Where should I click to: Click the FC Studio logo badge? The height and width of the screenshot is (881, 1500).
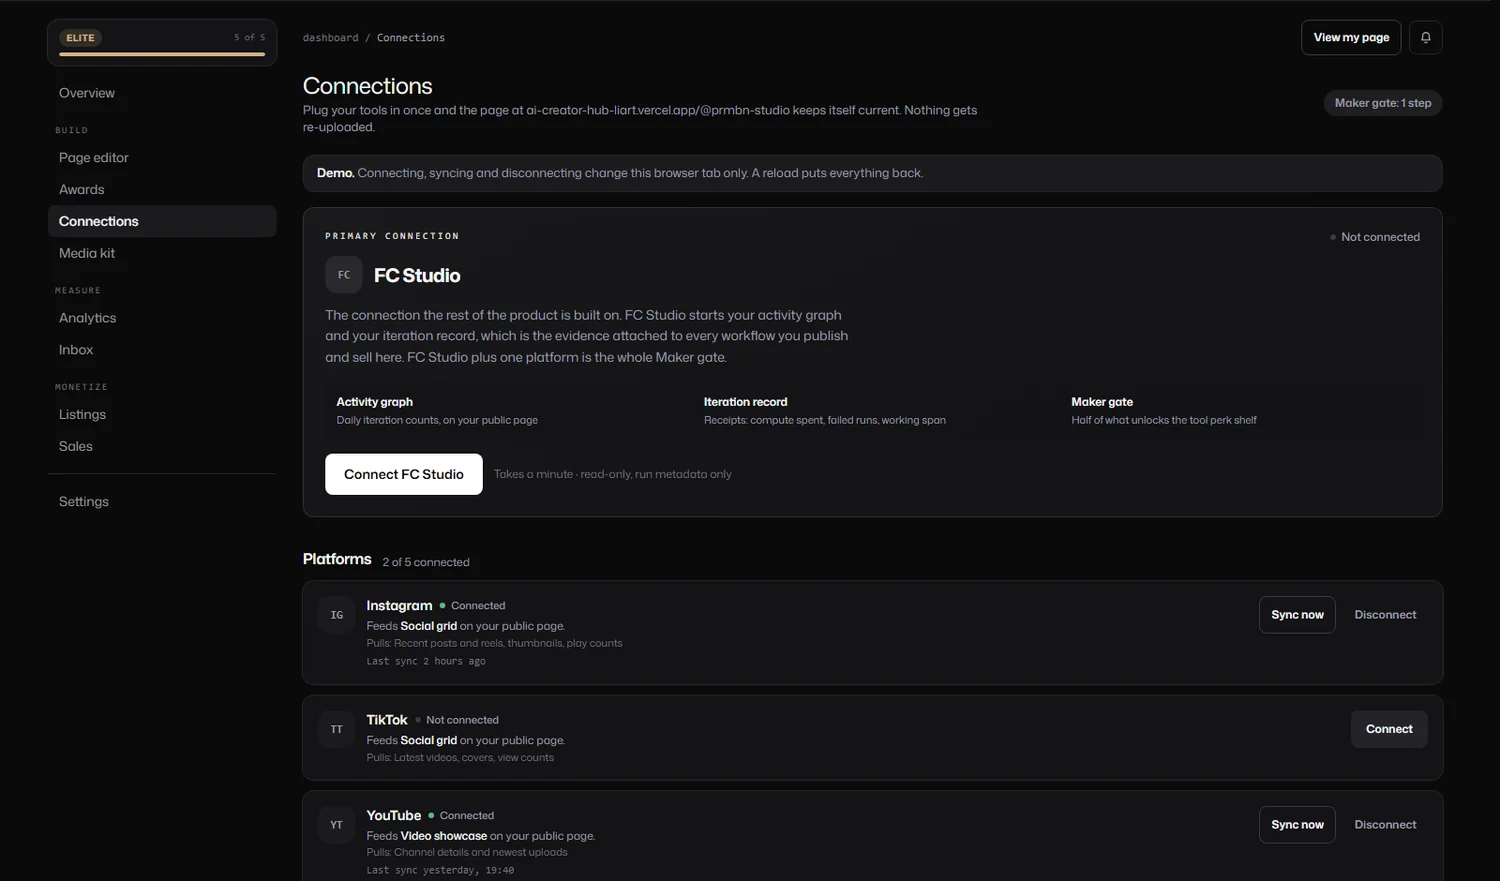[x=343, y=275]
